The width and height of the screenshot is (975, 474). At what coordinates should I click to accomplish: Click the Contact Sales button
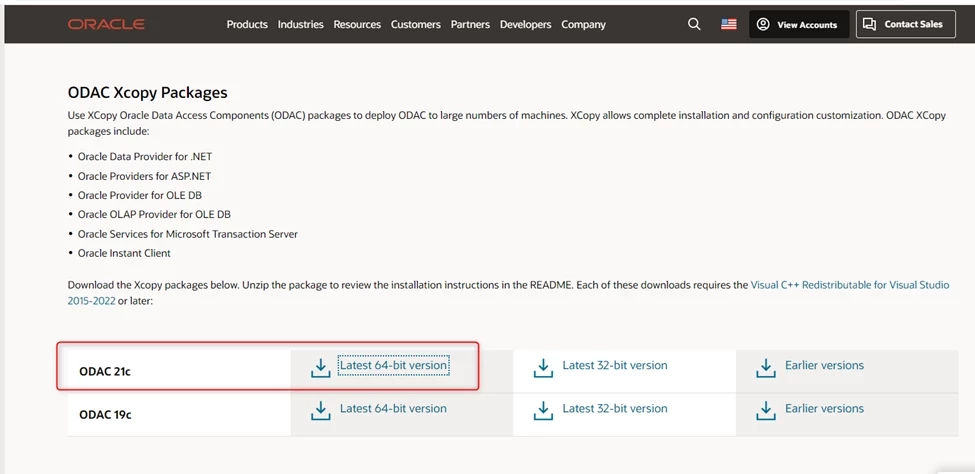tap(905, 24)
